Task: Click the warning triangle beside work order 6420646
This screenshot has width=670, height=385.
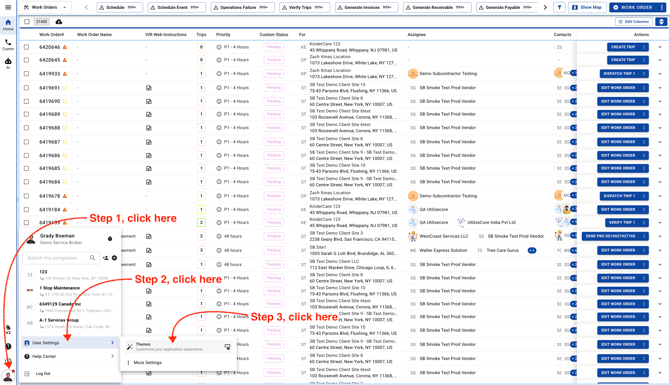Action: pos(65,47)
